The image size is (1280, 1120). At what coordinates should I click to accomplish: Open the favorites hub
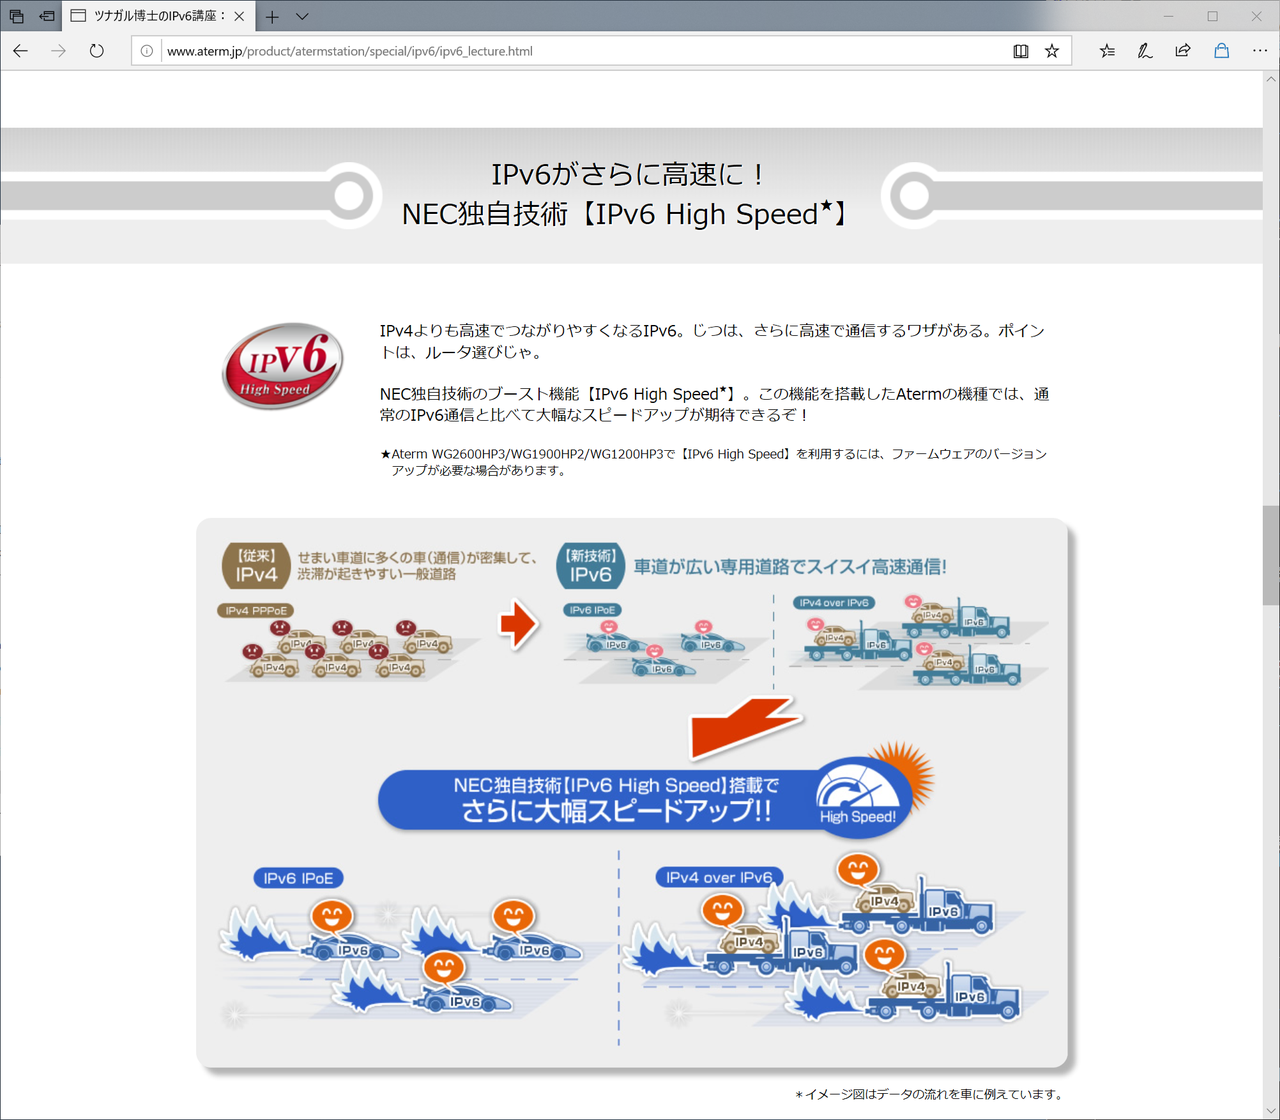1107,51
